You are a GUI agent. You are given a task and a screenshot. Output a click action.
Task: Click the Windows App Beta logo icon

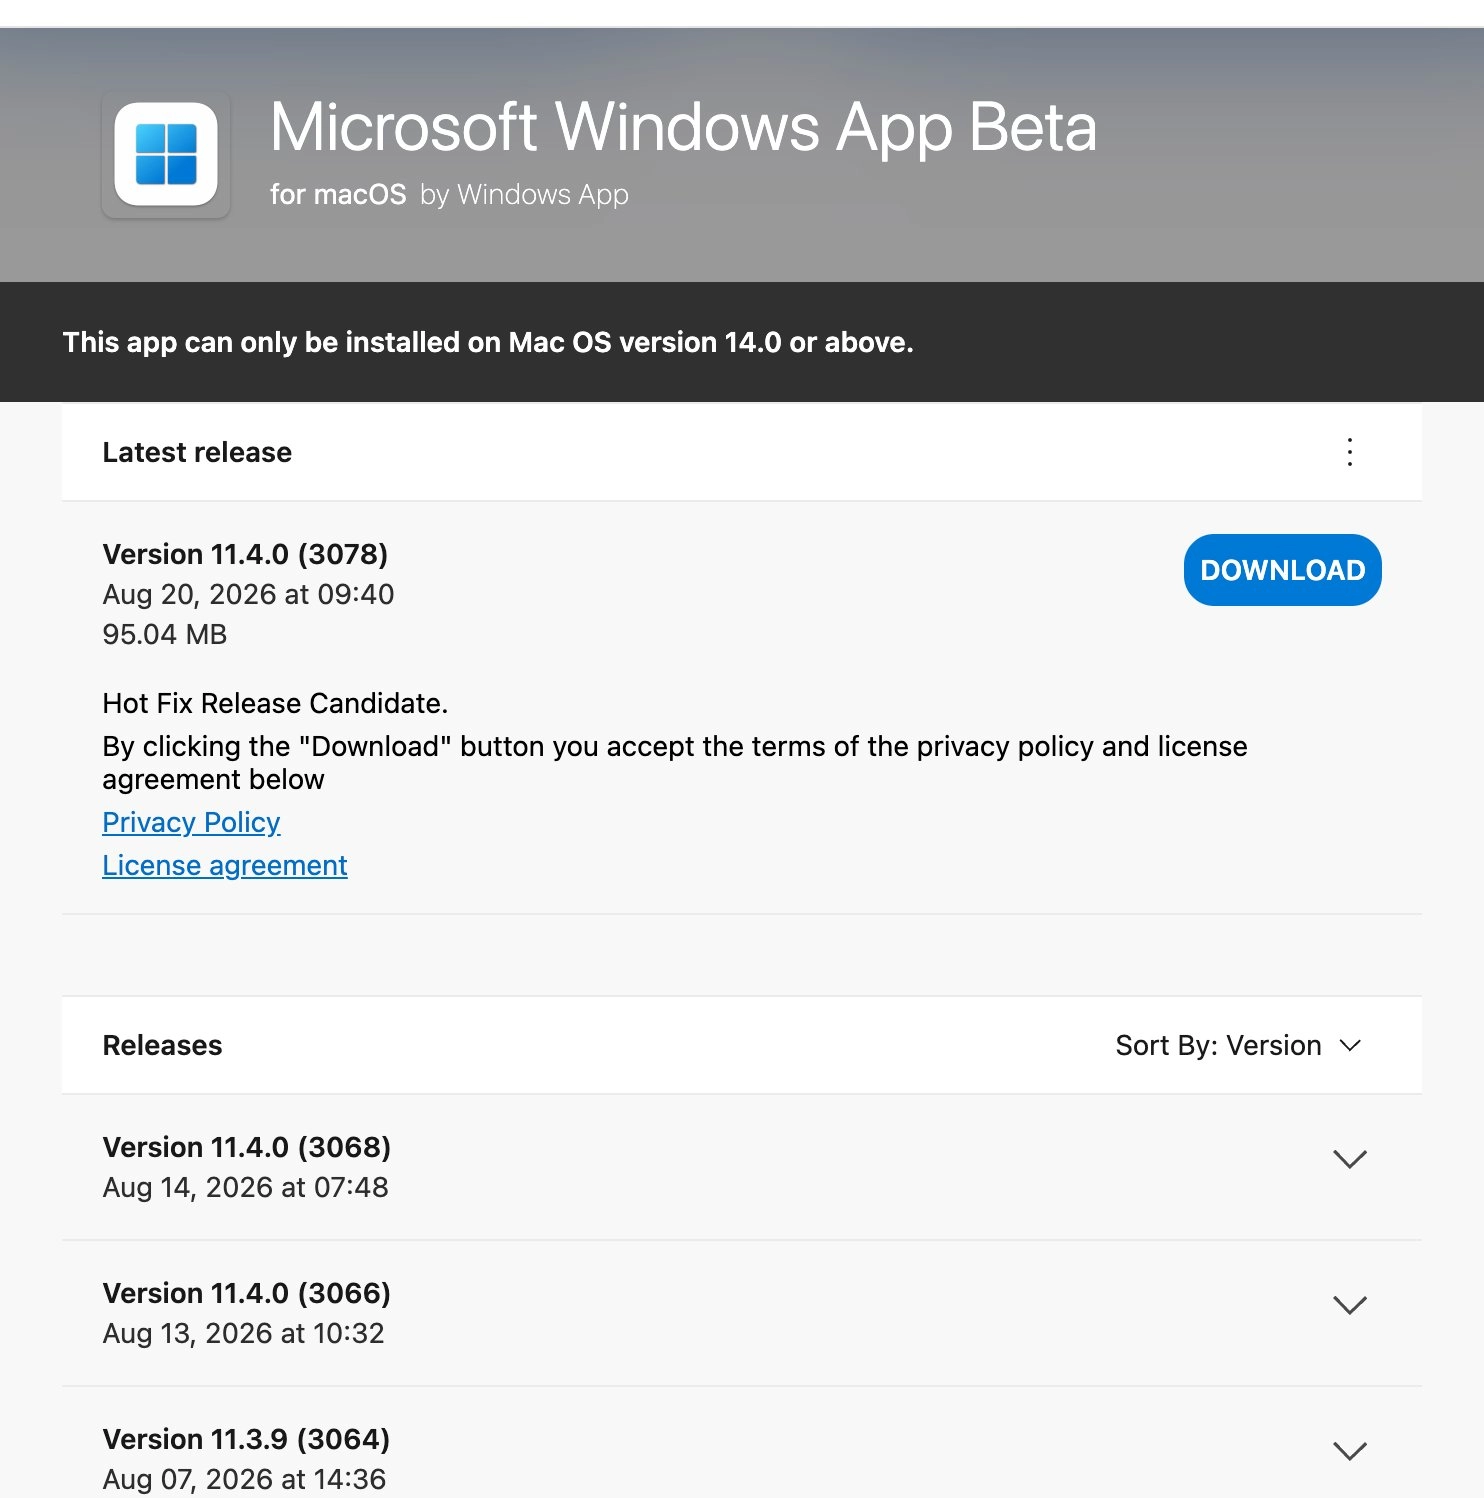click(x=166, y=154)
